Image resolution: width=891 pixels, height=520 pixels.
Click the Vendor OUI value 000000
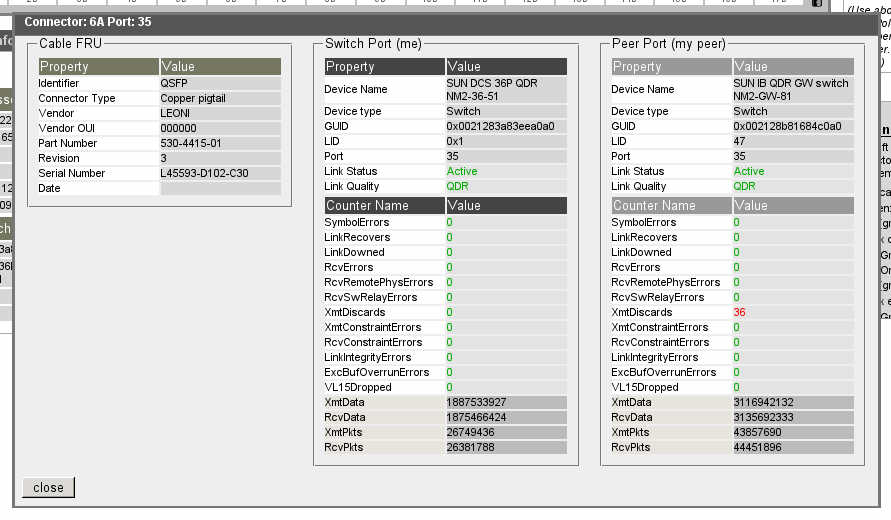click(178, 128)
